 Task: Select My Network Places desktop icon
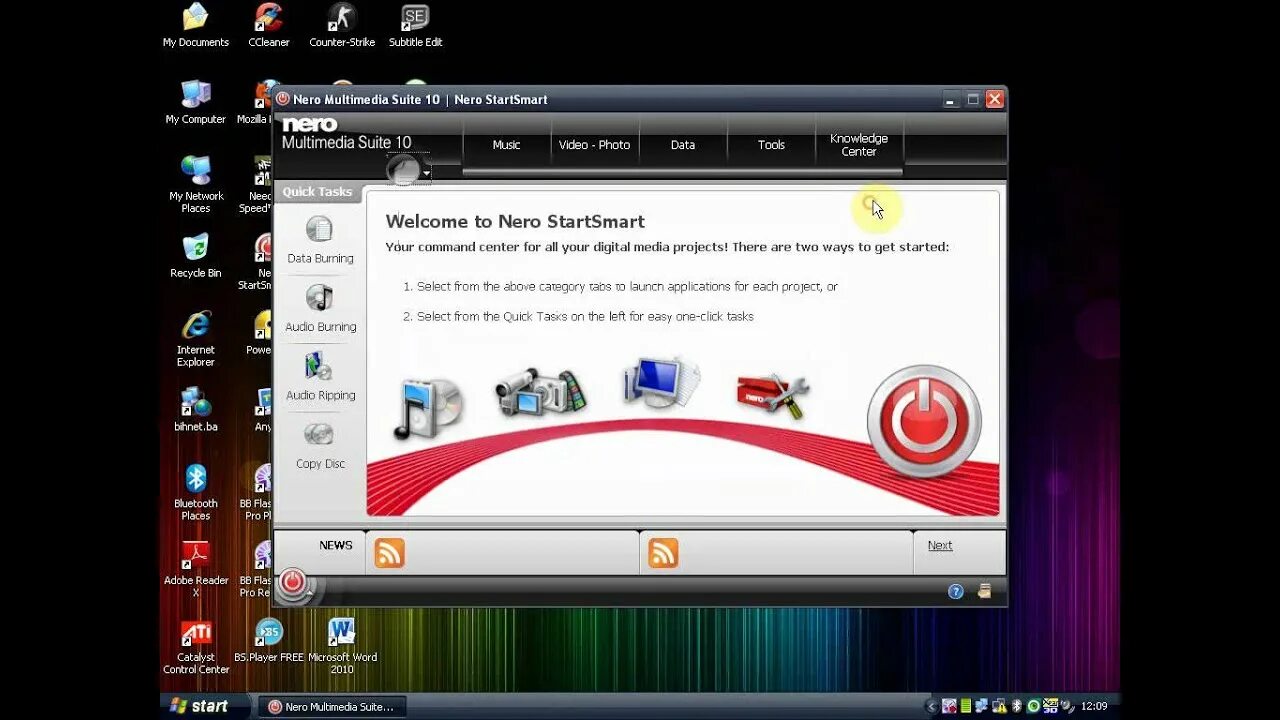tap(196, 186)
